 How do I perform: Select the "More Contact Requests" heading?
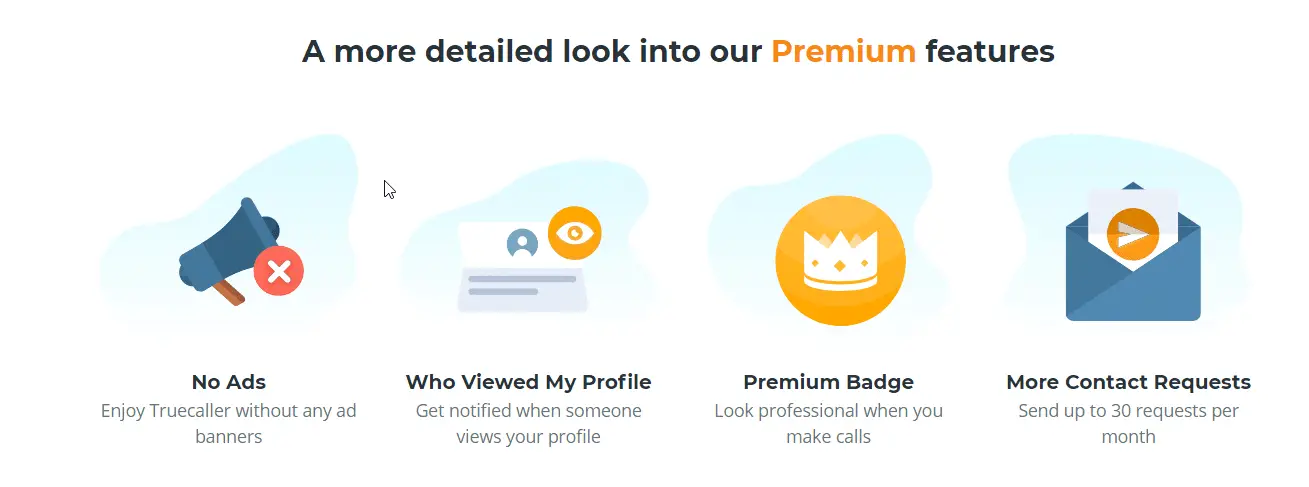tap(1128, 382)
